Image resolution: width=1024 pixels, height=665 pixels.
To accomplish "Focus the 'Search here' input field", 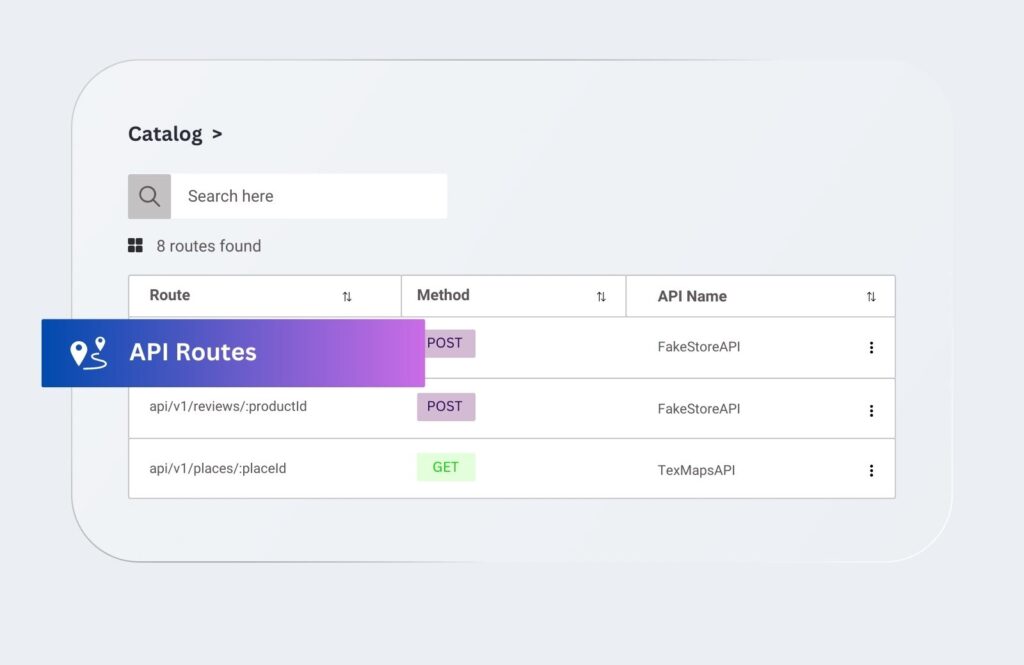I will [309, 196].
